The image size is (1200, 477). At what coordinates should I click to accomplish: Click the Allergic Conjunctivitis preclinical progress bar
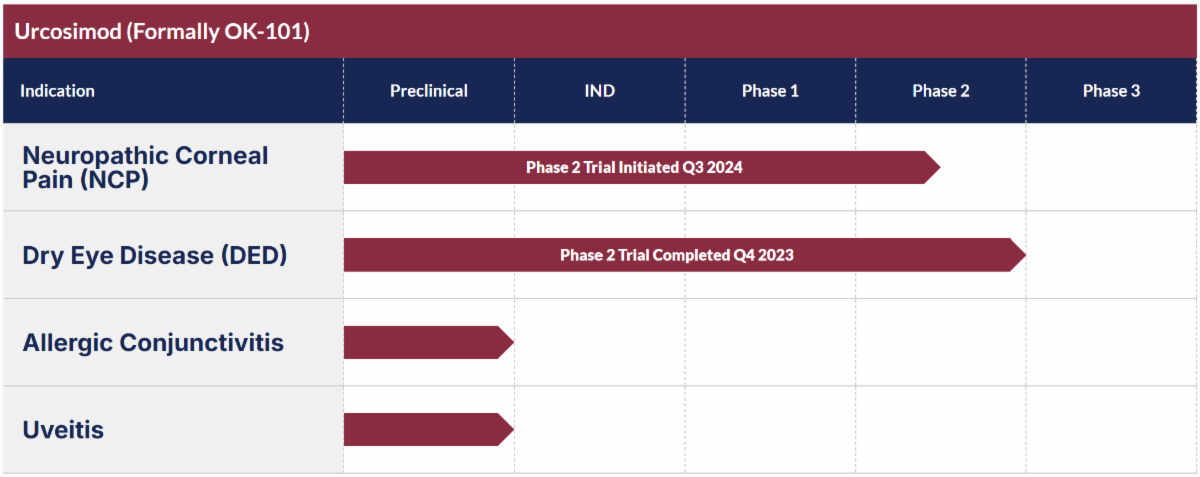429,342
